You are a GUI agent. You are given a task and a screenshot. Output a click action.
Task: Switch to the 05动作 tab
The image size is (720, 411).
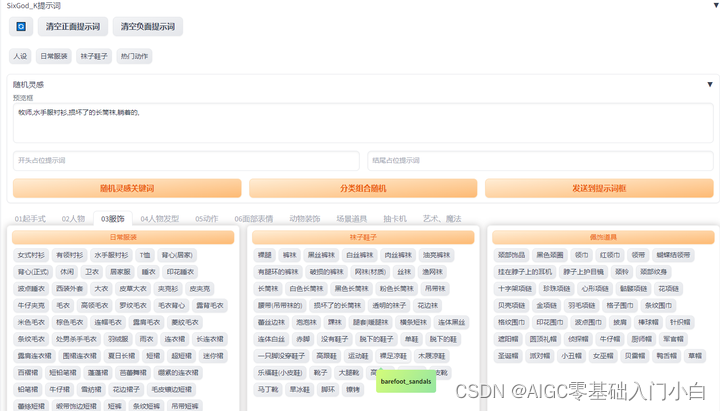207,219
